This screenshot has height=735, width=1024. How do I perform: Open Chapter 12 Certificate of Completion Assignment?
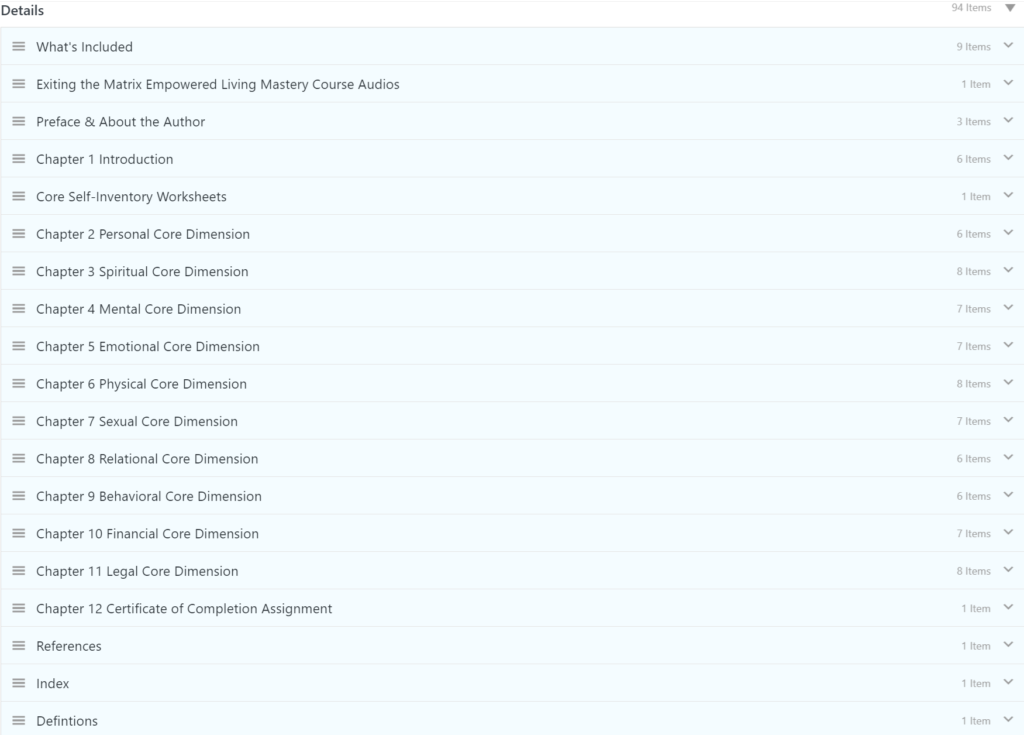(x=184, y=609)
